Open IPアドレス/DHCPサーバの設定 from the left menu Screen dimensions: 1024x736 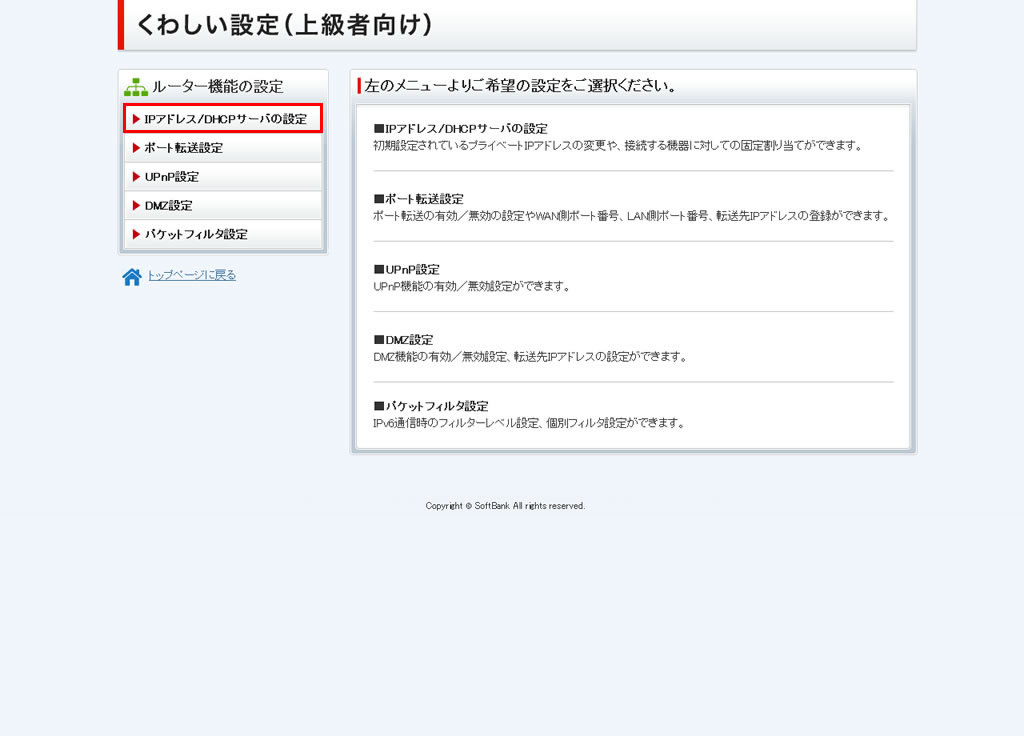pyautogui.click(x=225, y=119)
